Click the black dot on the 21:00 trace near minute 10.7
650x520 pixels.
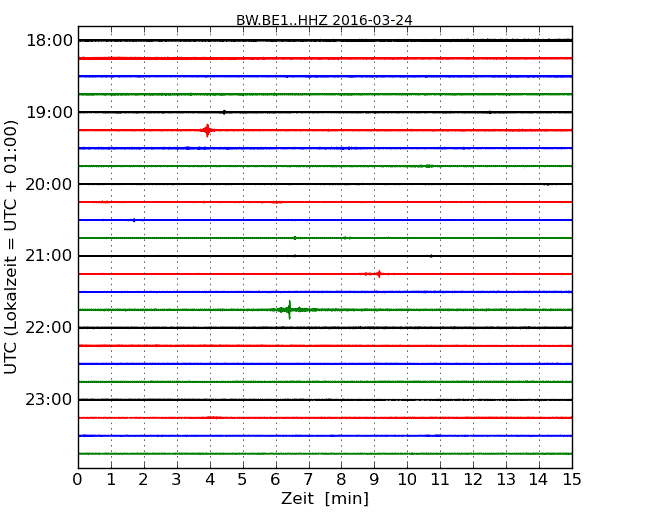coord(431,256)
